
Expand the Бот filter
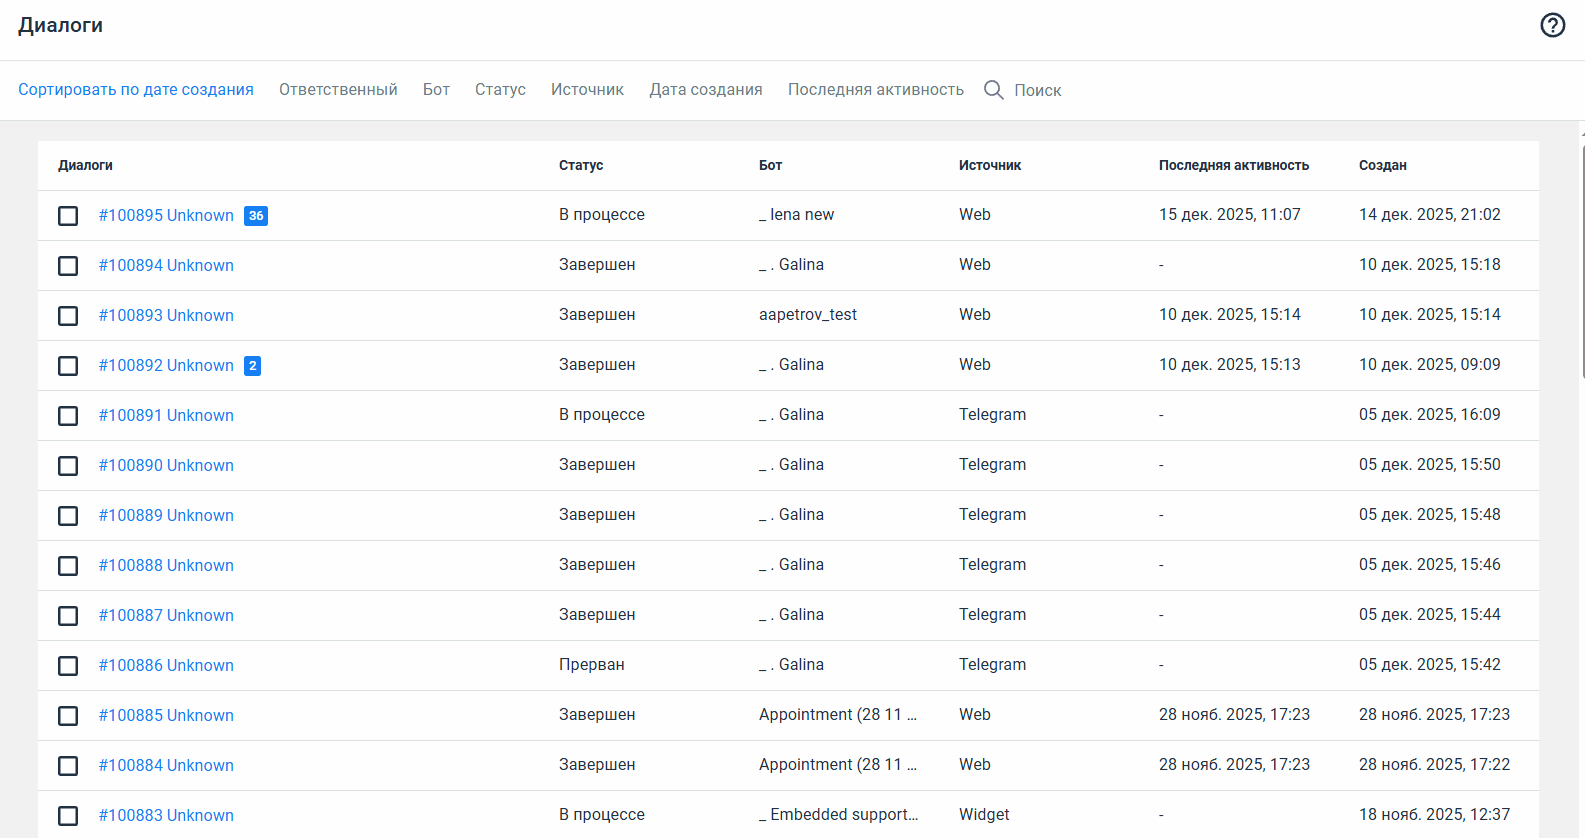(436, 90)
